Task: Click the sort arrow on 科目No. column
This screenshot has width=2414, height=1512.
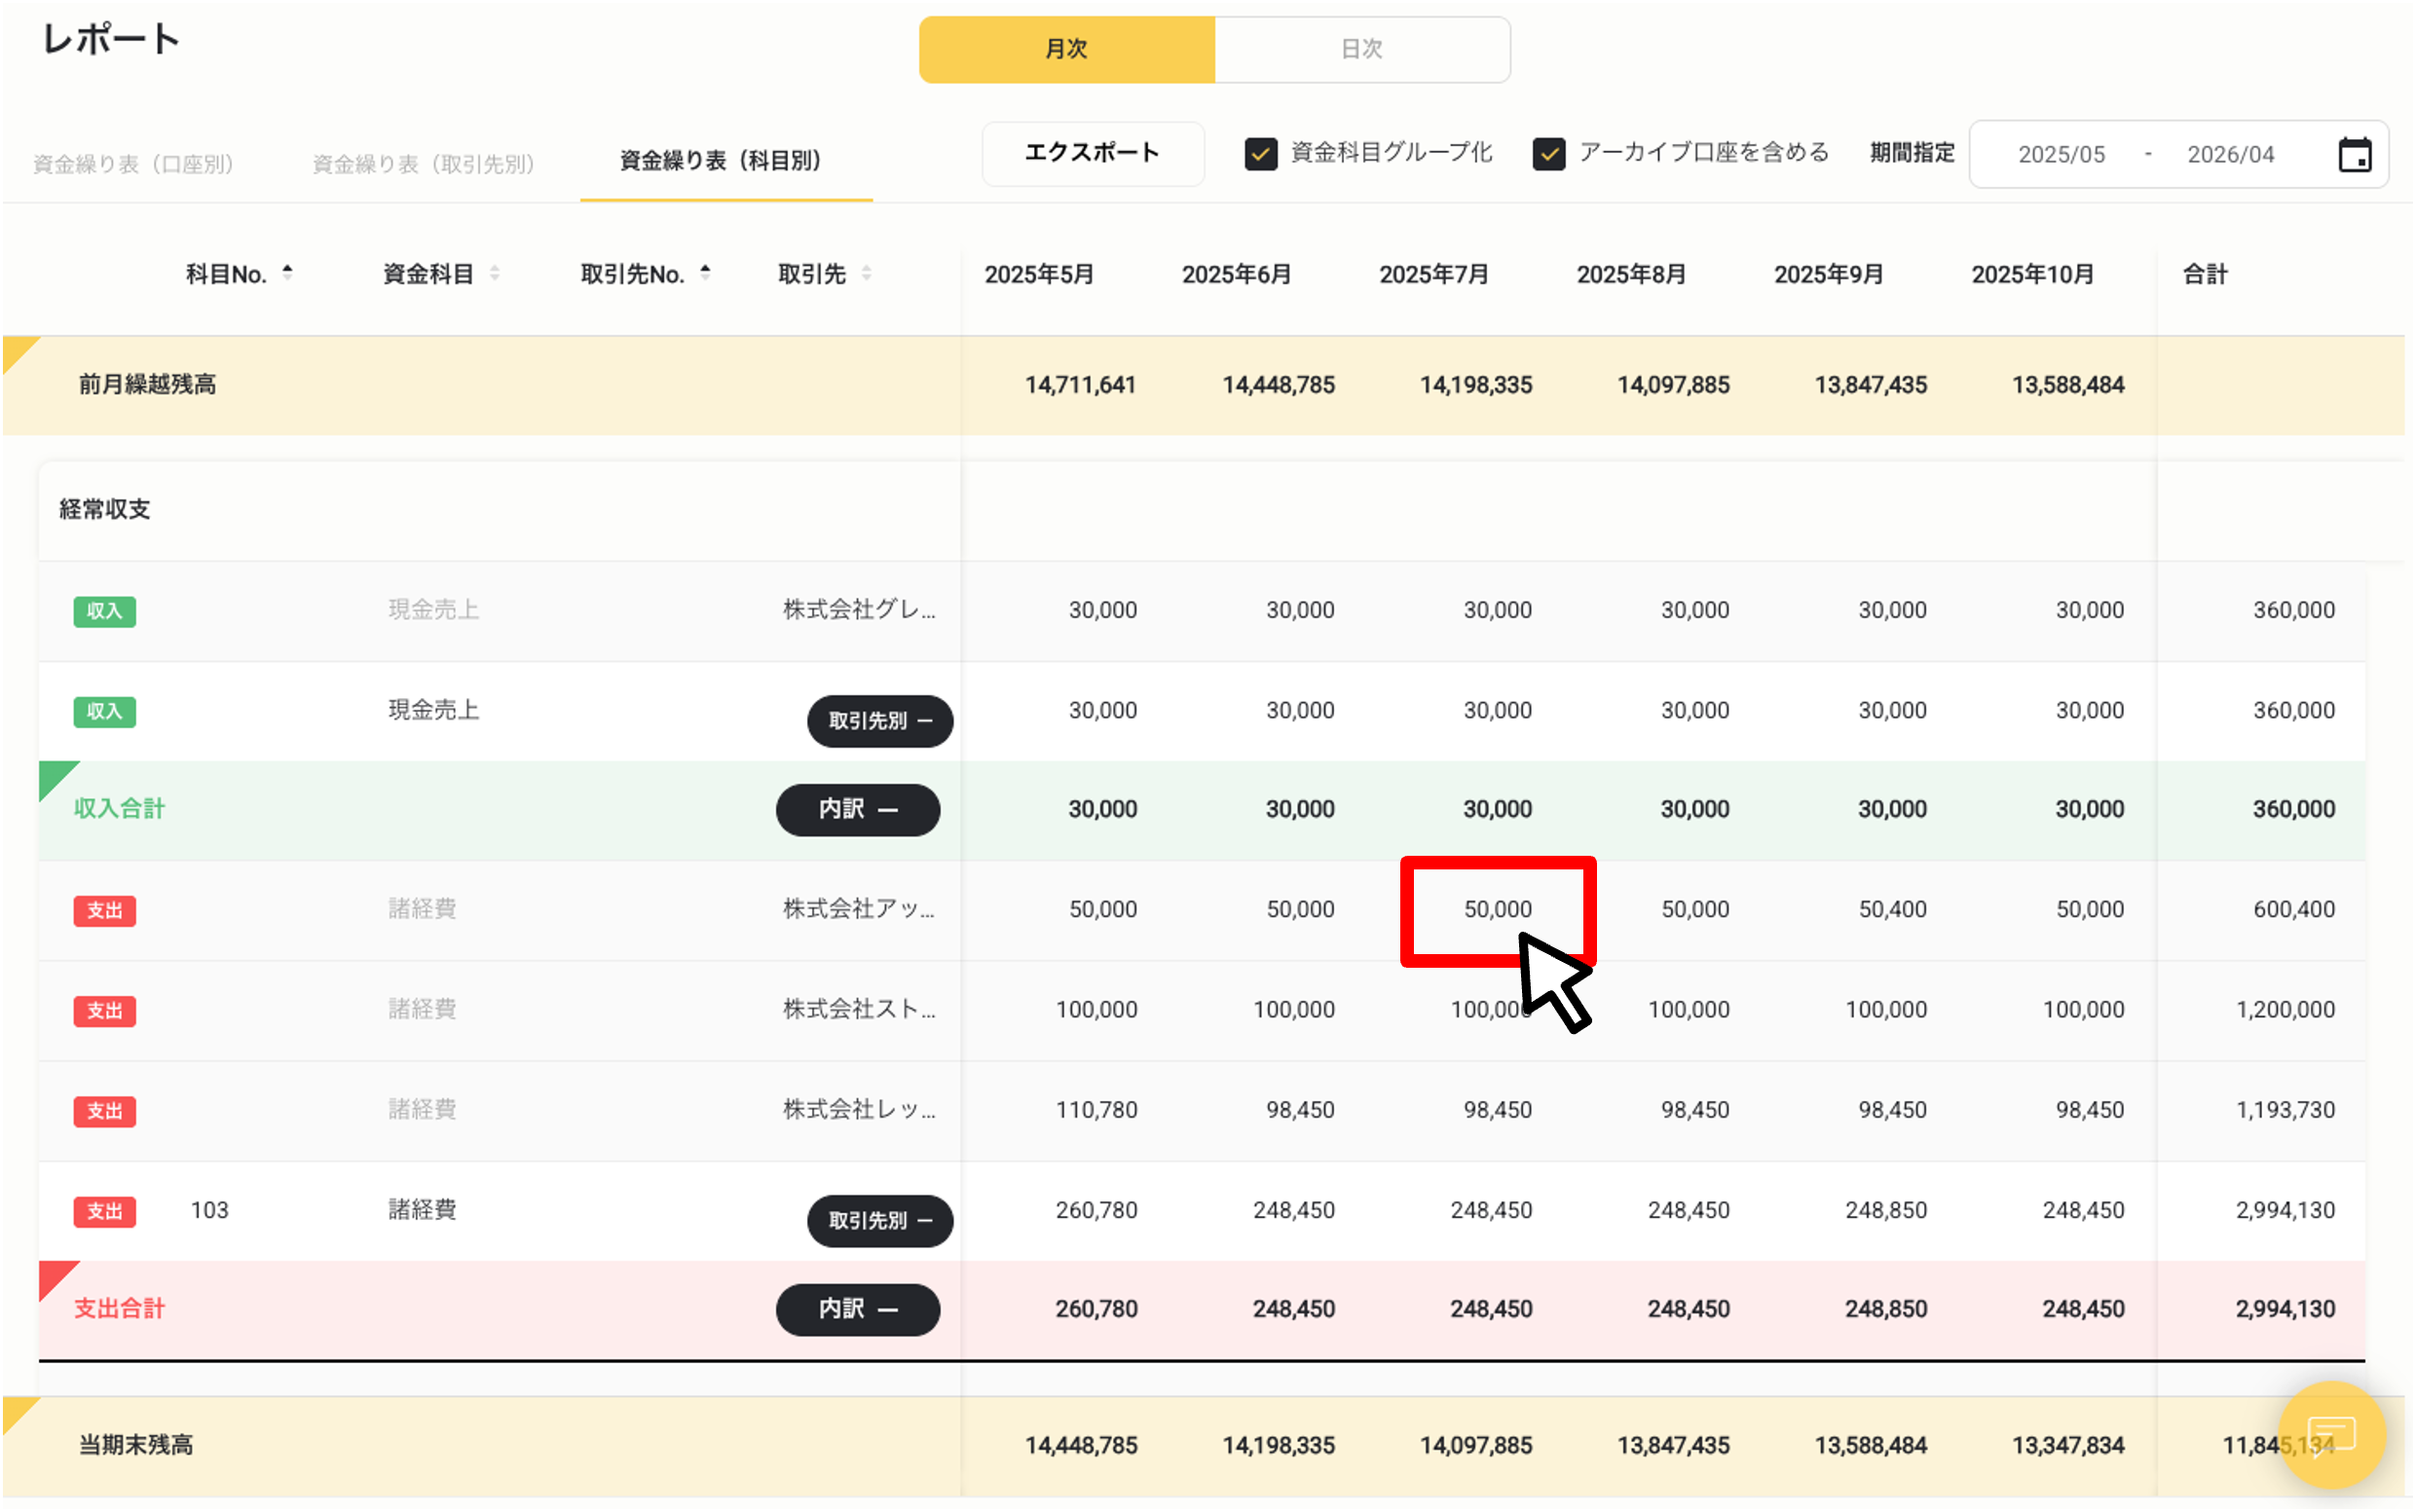Action: click(x=288, y=270)
